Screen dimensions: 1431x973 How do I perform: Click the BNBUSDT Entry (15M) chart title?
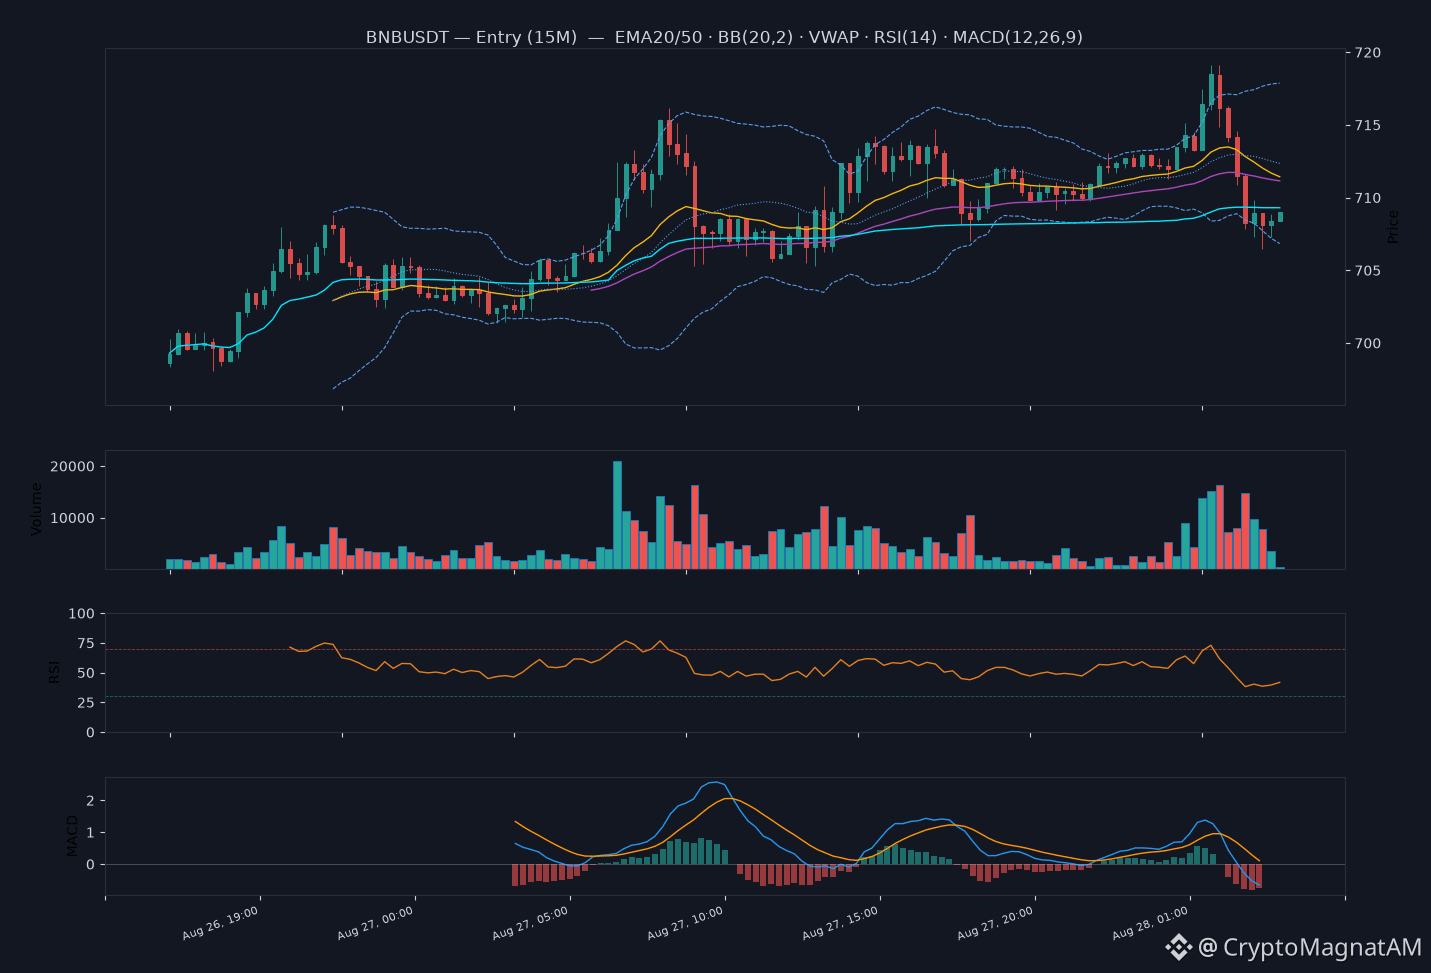click(x=724, y=38)
